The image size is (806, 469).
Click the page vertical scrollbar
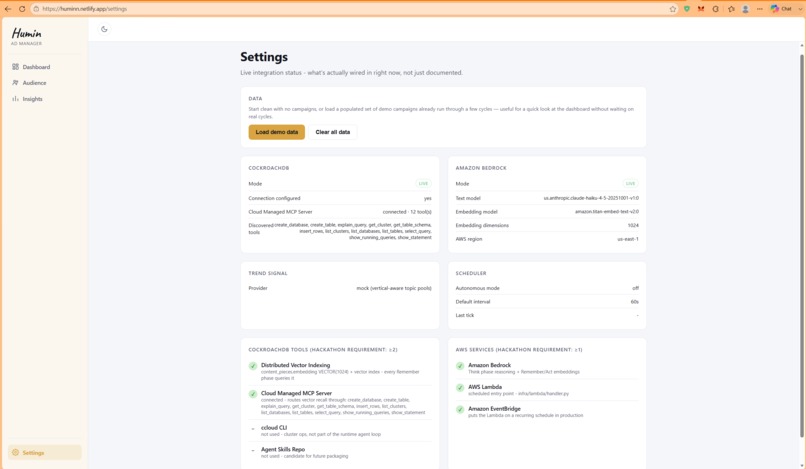(x=801, y=247)
